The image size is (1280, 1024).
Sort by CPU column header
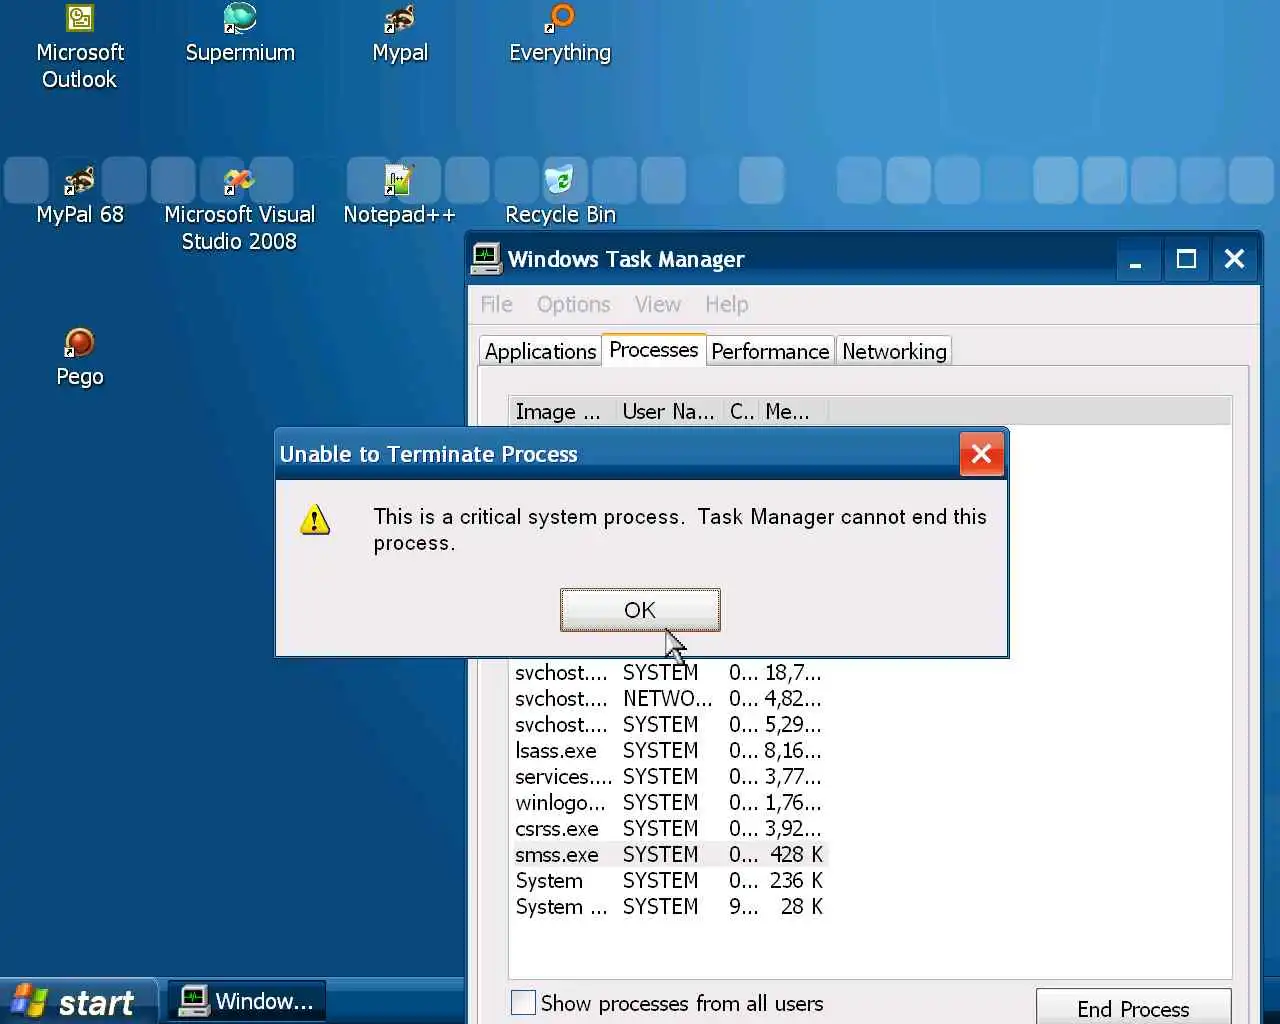tap(741, 411)
